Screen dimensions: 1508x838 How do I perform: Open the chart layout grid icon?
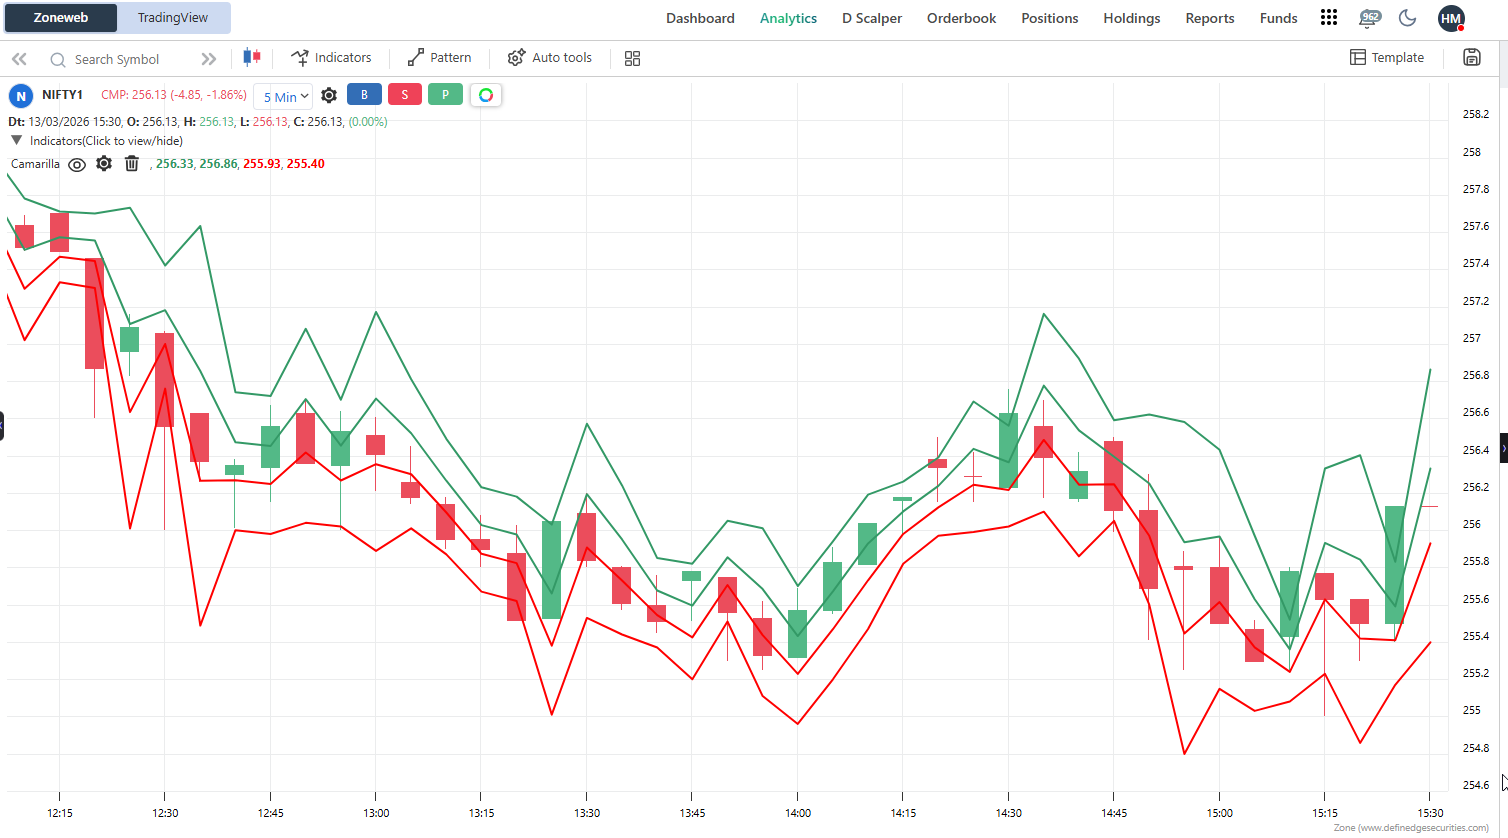pos(632,59)
